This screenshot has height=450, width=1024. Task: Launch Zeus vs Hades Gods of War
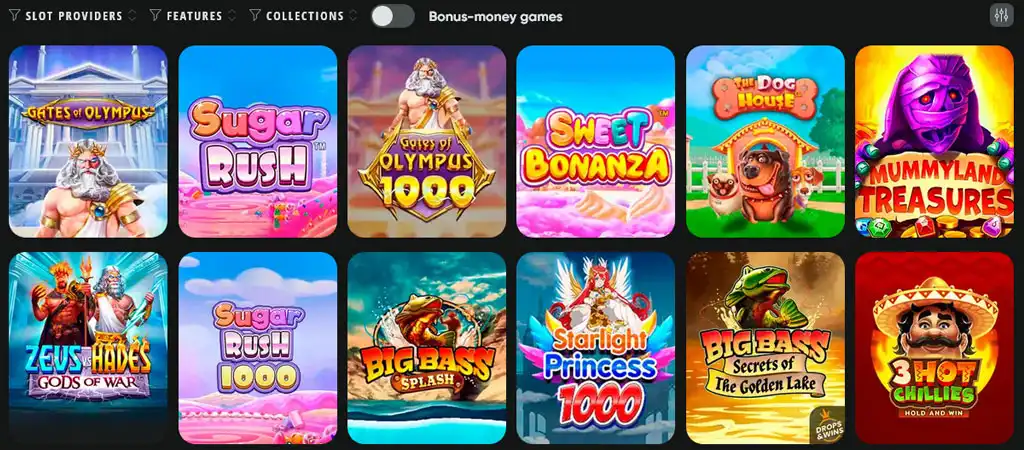(88, 348)
